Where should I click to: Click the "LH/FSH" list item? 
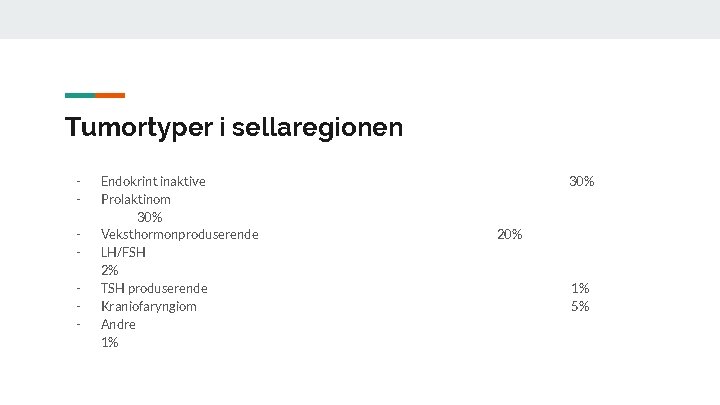pyautogui.click(x=123, y=253)
